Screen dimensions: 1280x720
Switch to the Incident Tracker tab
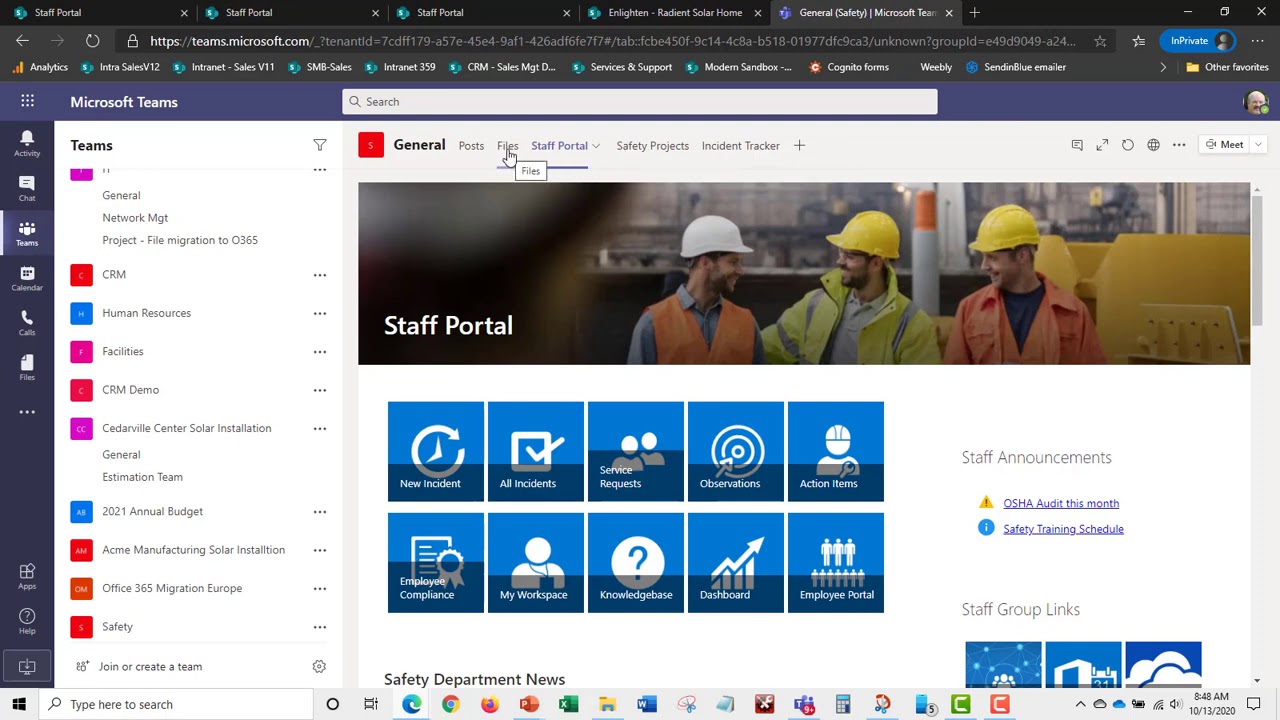tap(740, 146)
